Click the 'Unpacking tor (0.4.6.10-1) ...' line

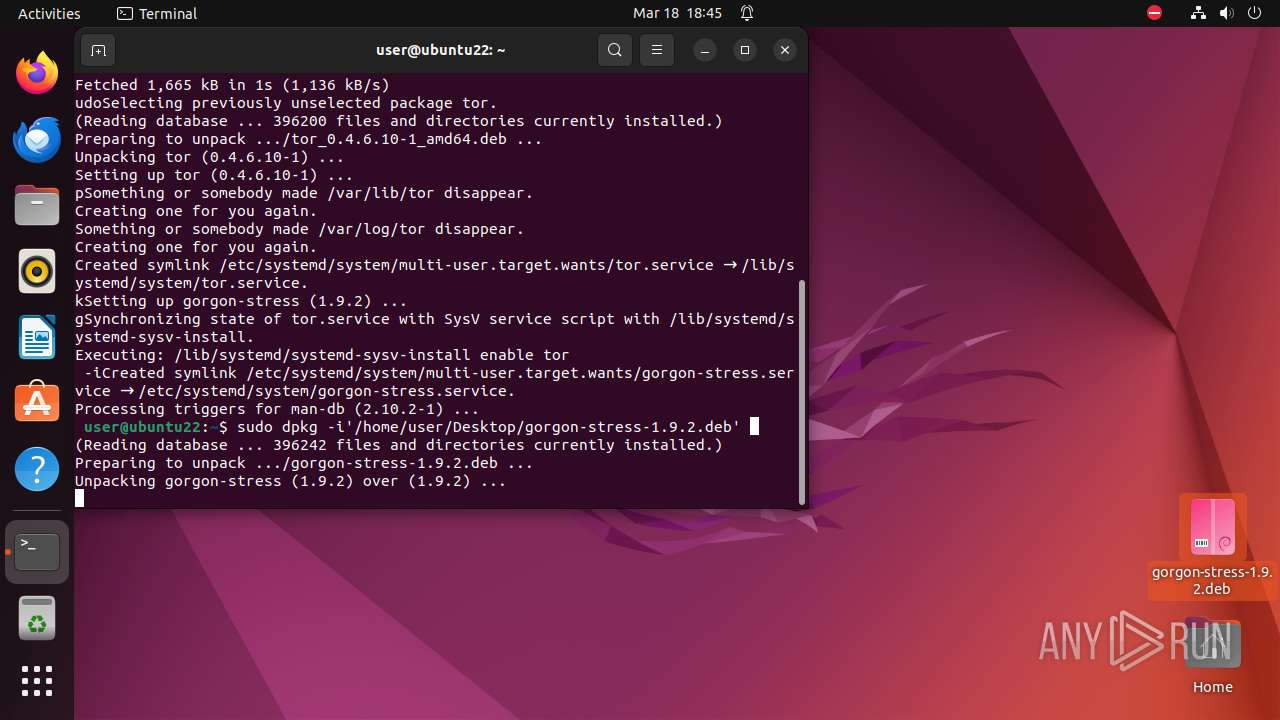[x=209, y=157]
